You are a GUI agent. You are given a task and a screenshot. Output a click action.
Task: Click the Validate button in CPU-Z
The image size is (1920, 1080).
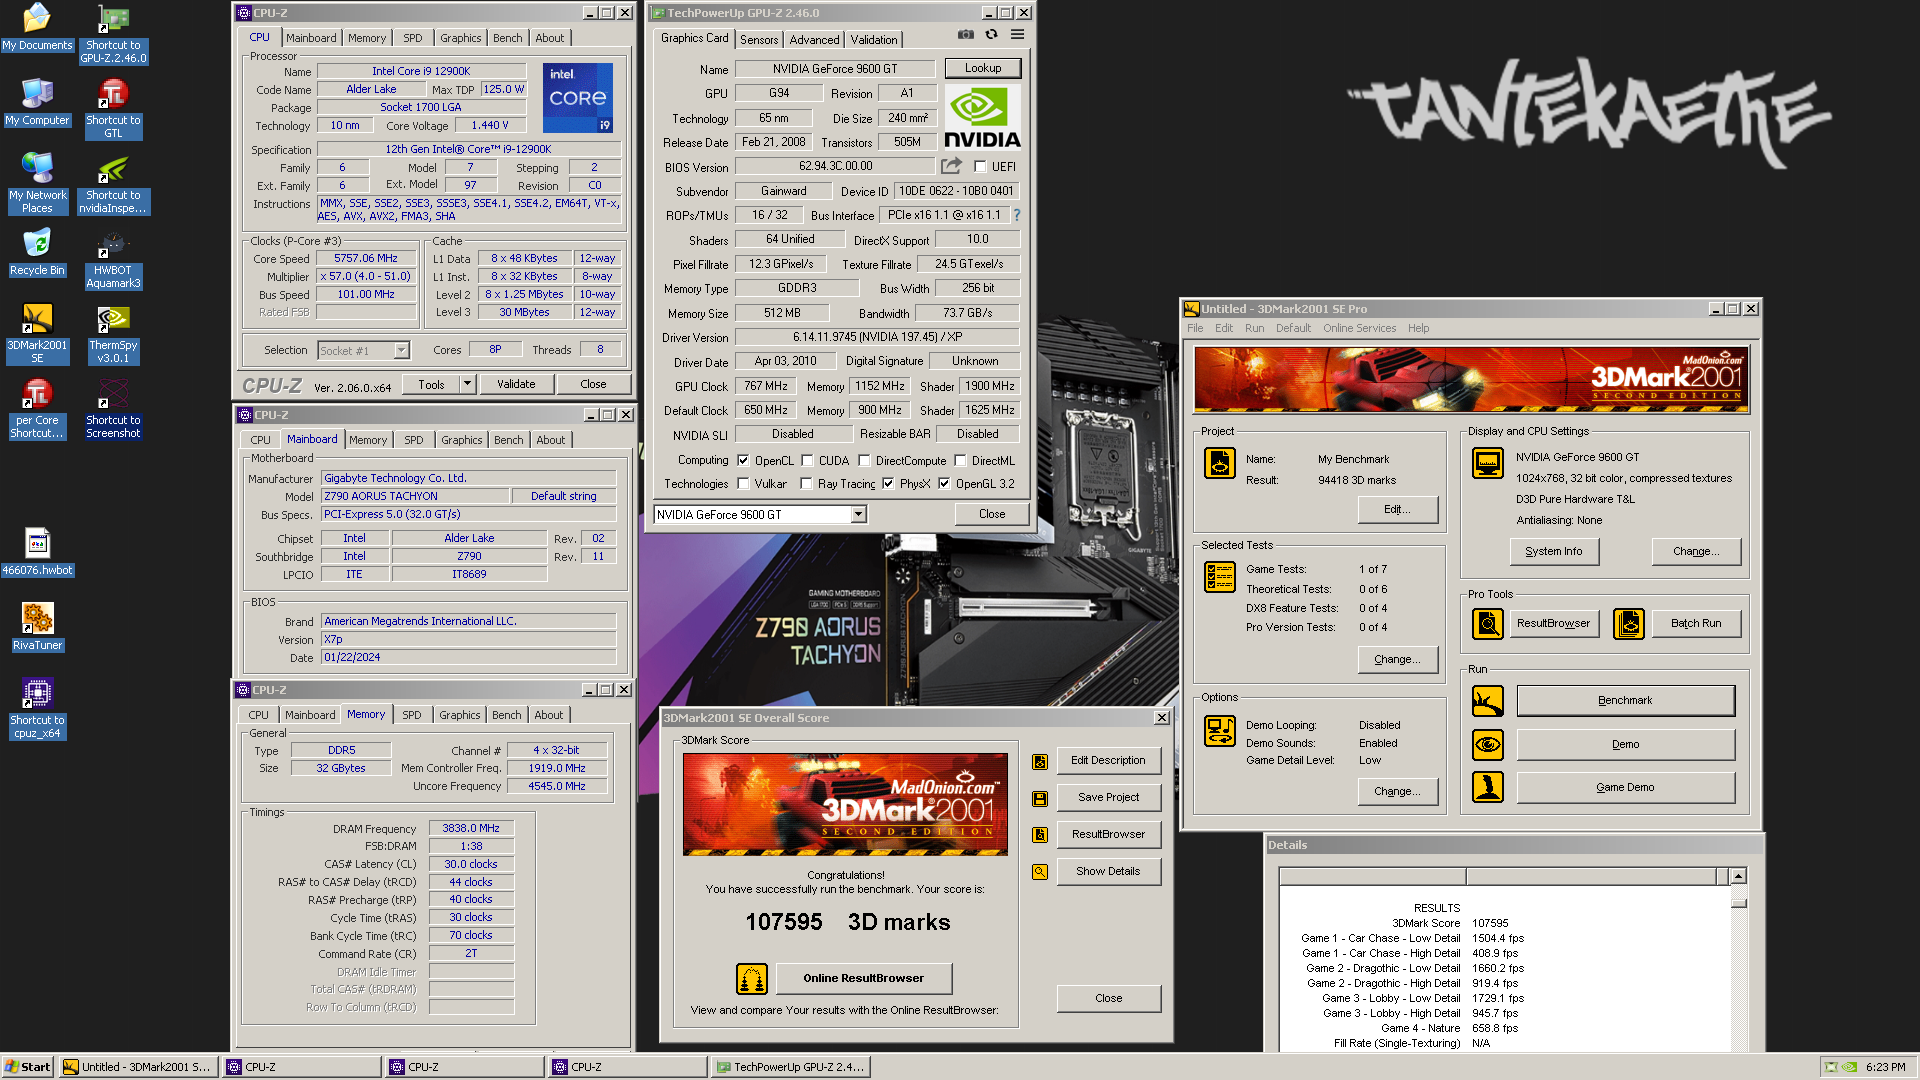pos(516,384)
